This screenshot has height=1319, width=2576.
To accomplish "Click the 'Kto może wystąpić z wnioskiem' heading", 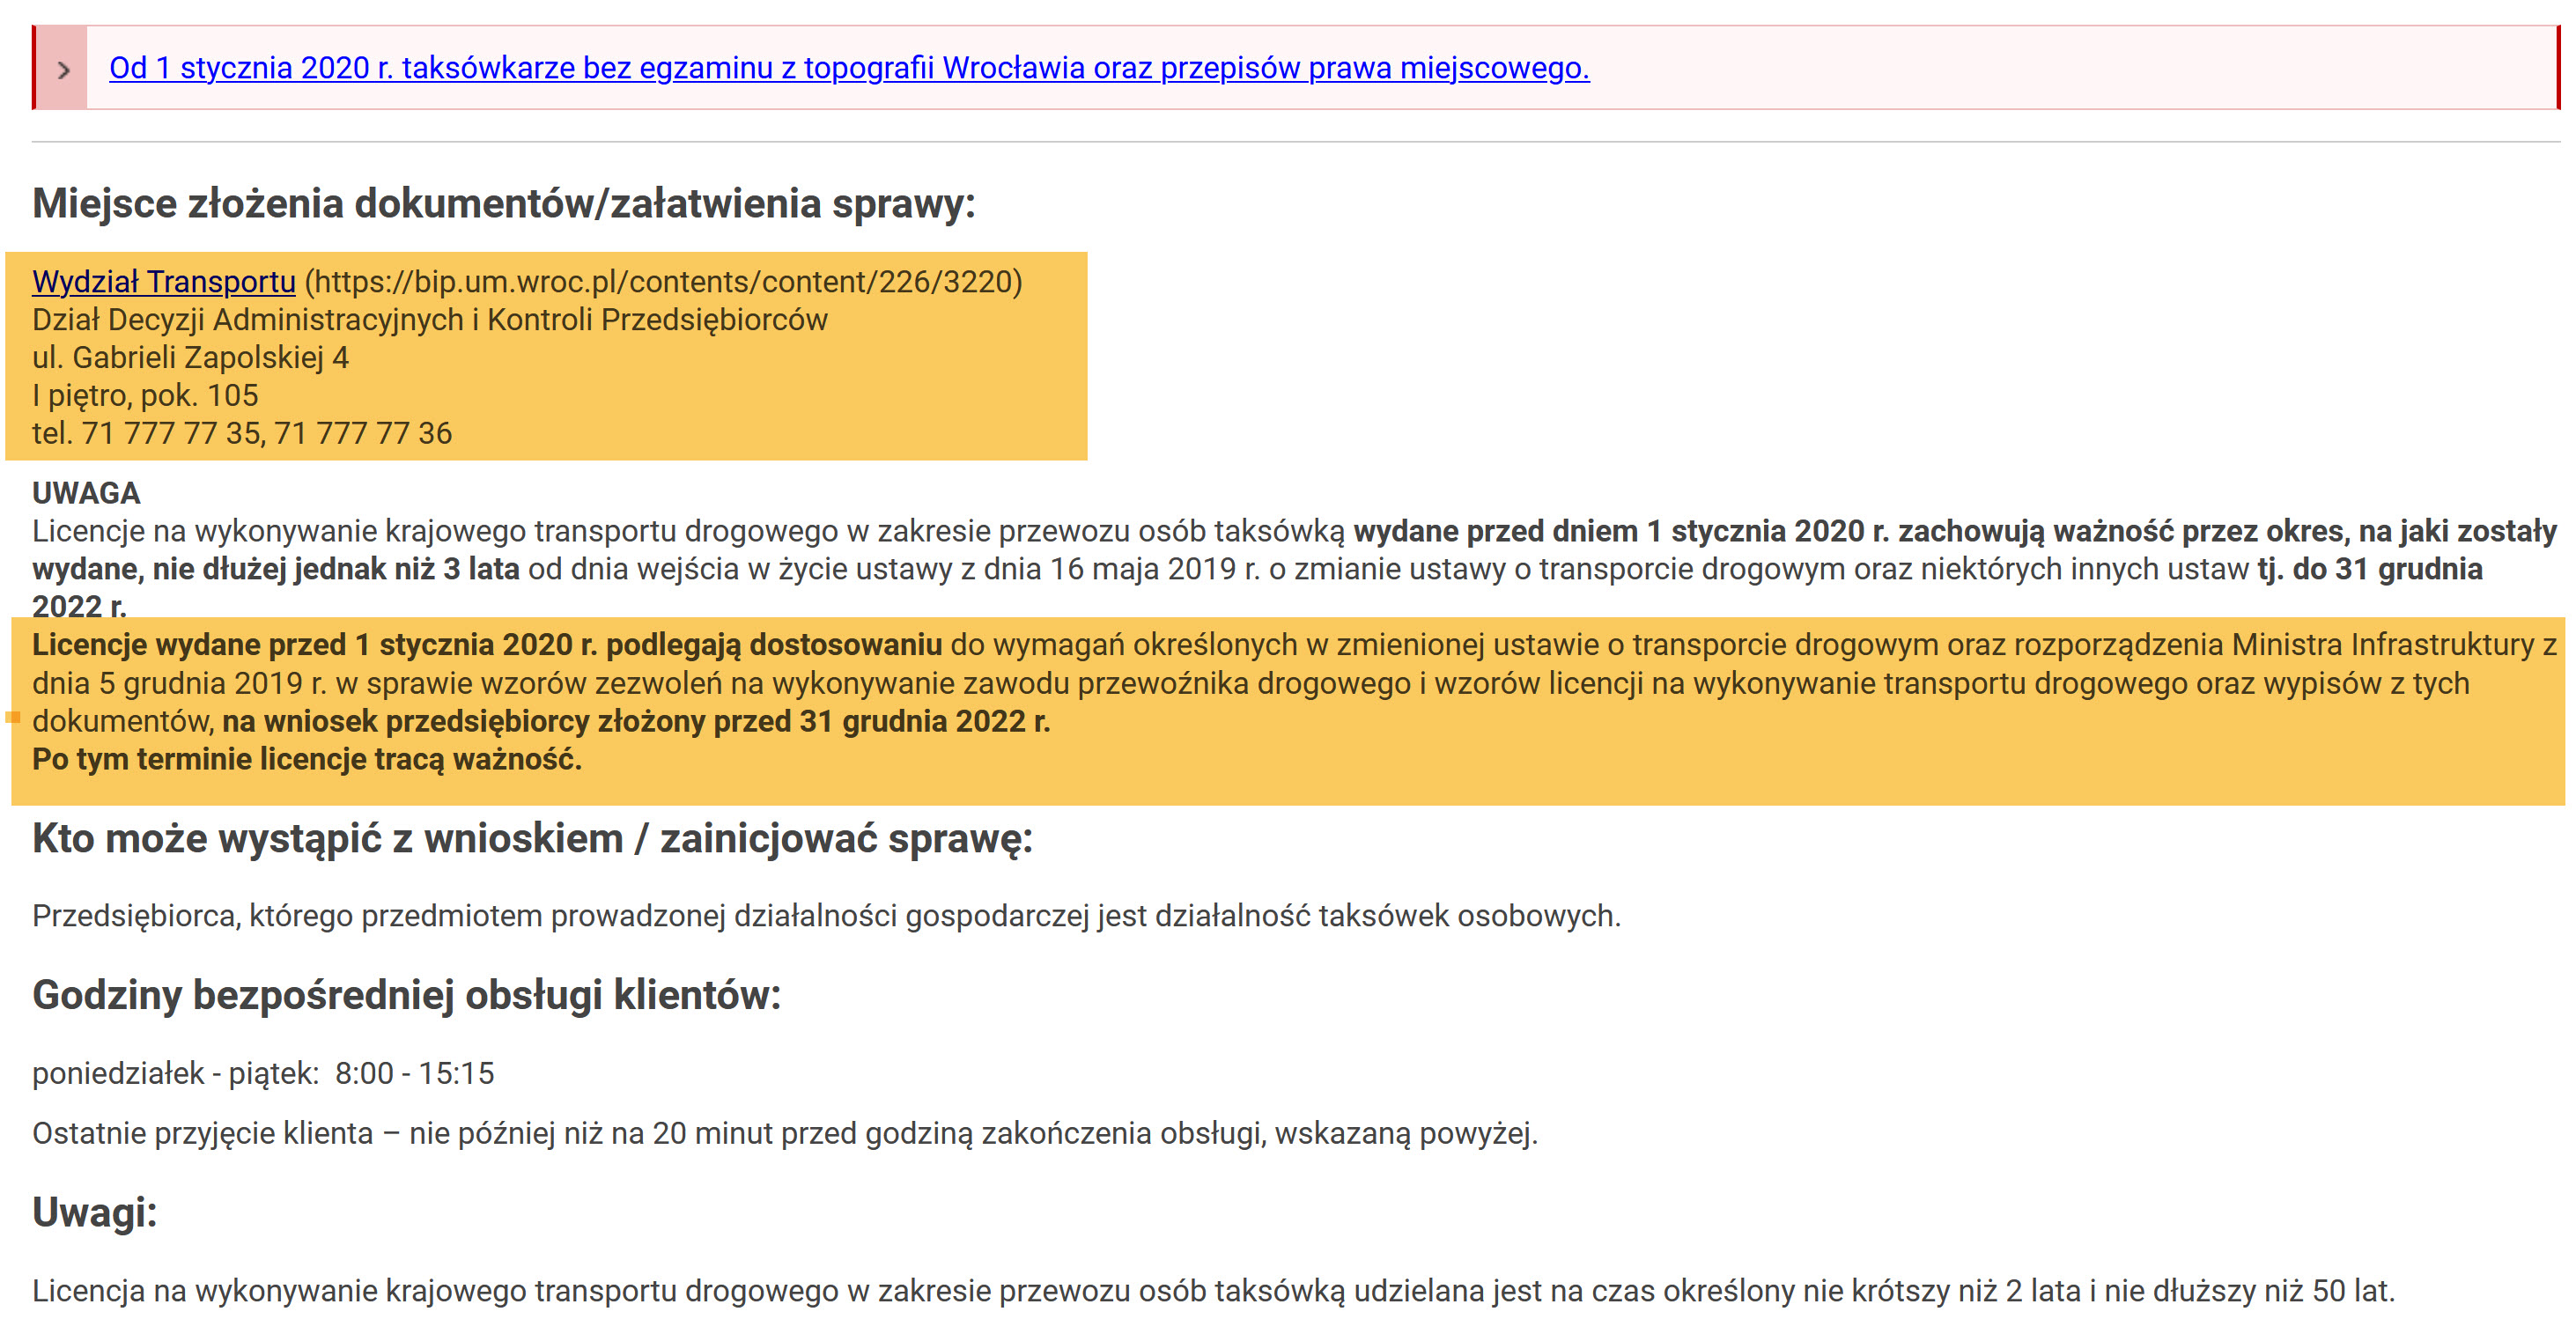I will pyautogui.click(x=531, y=838).
